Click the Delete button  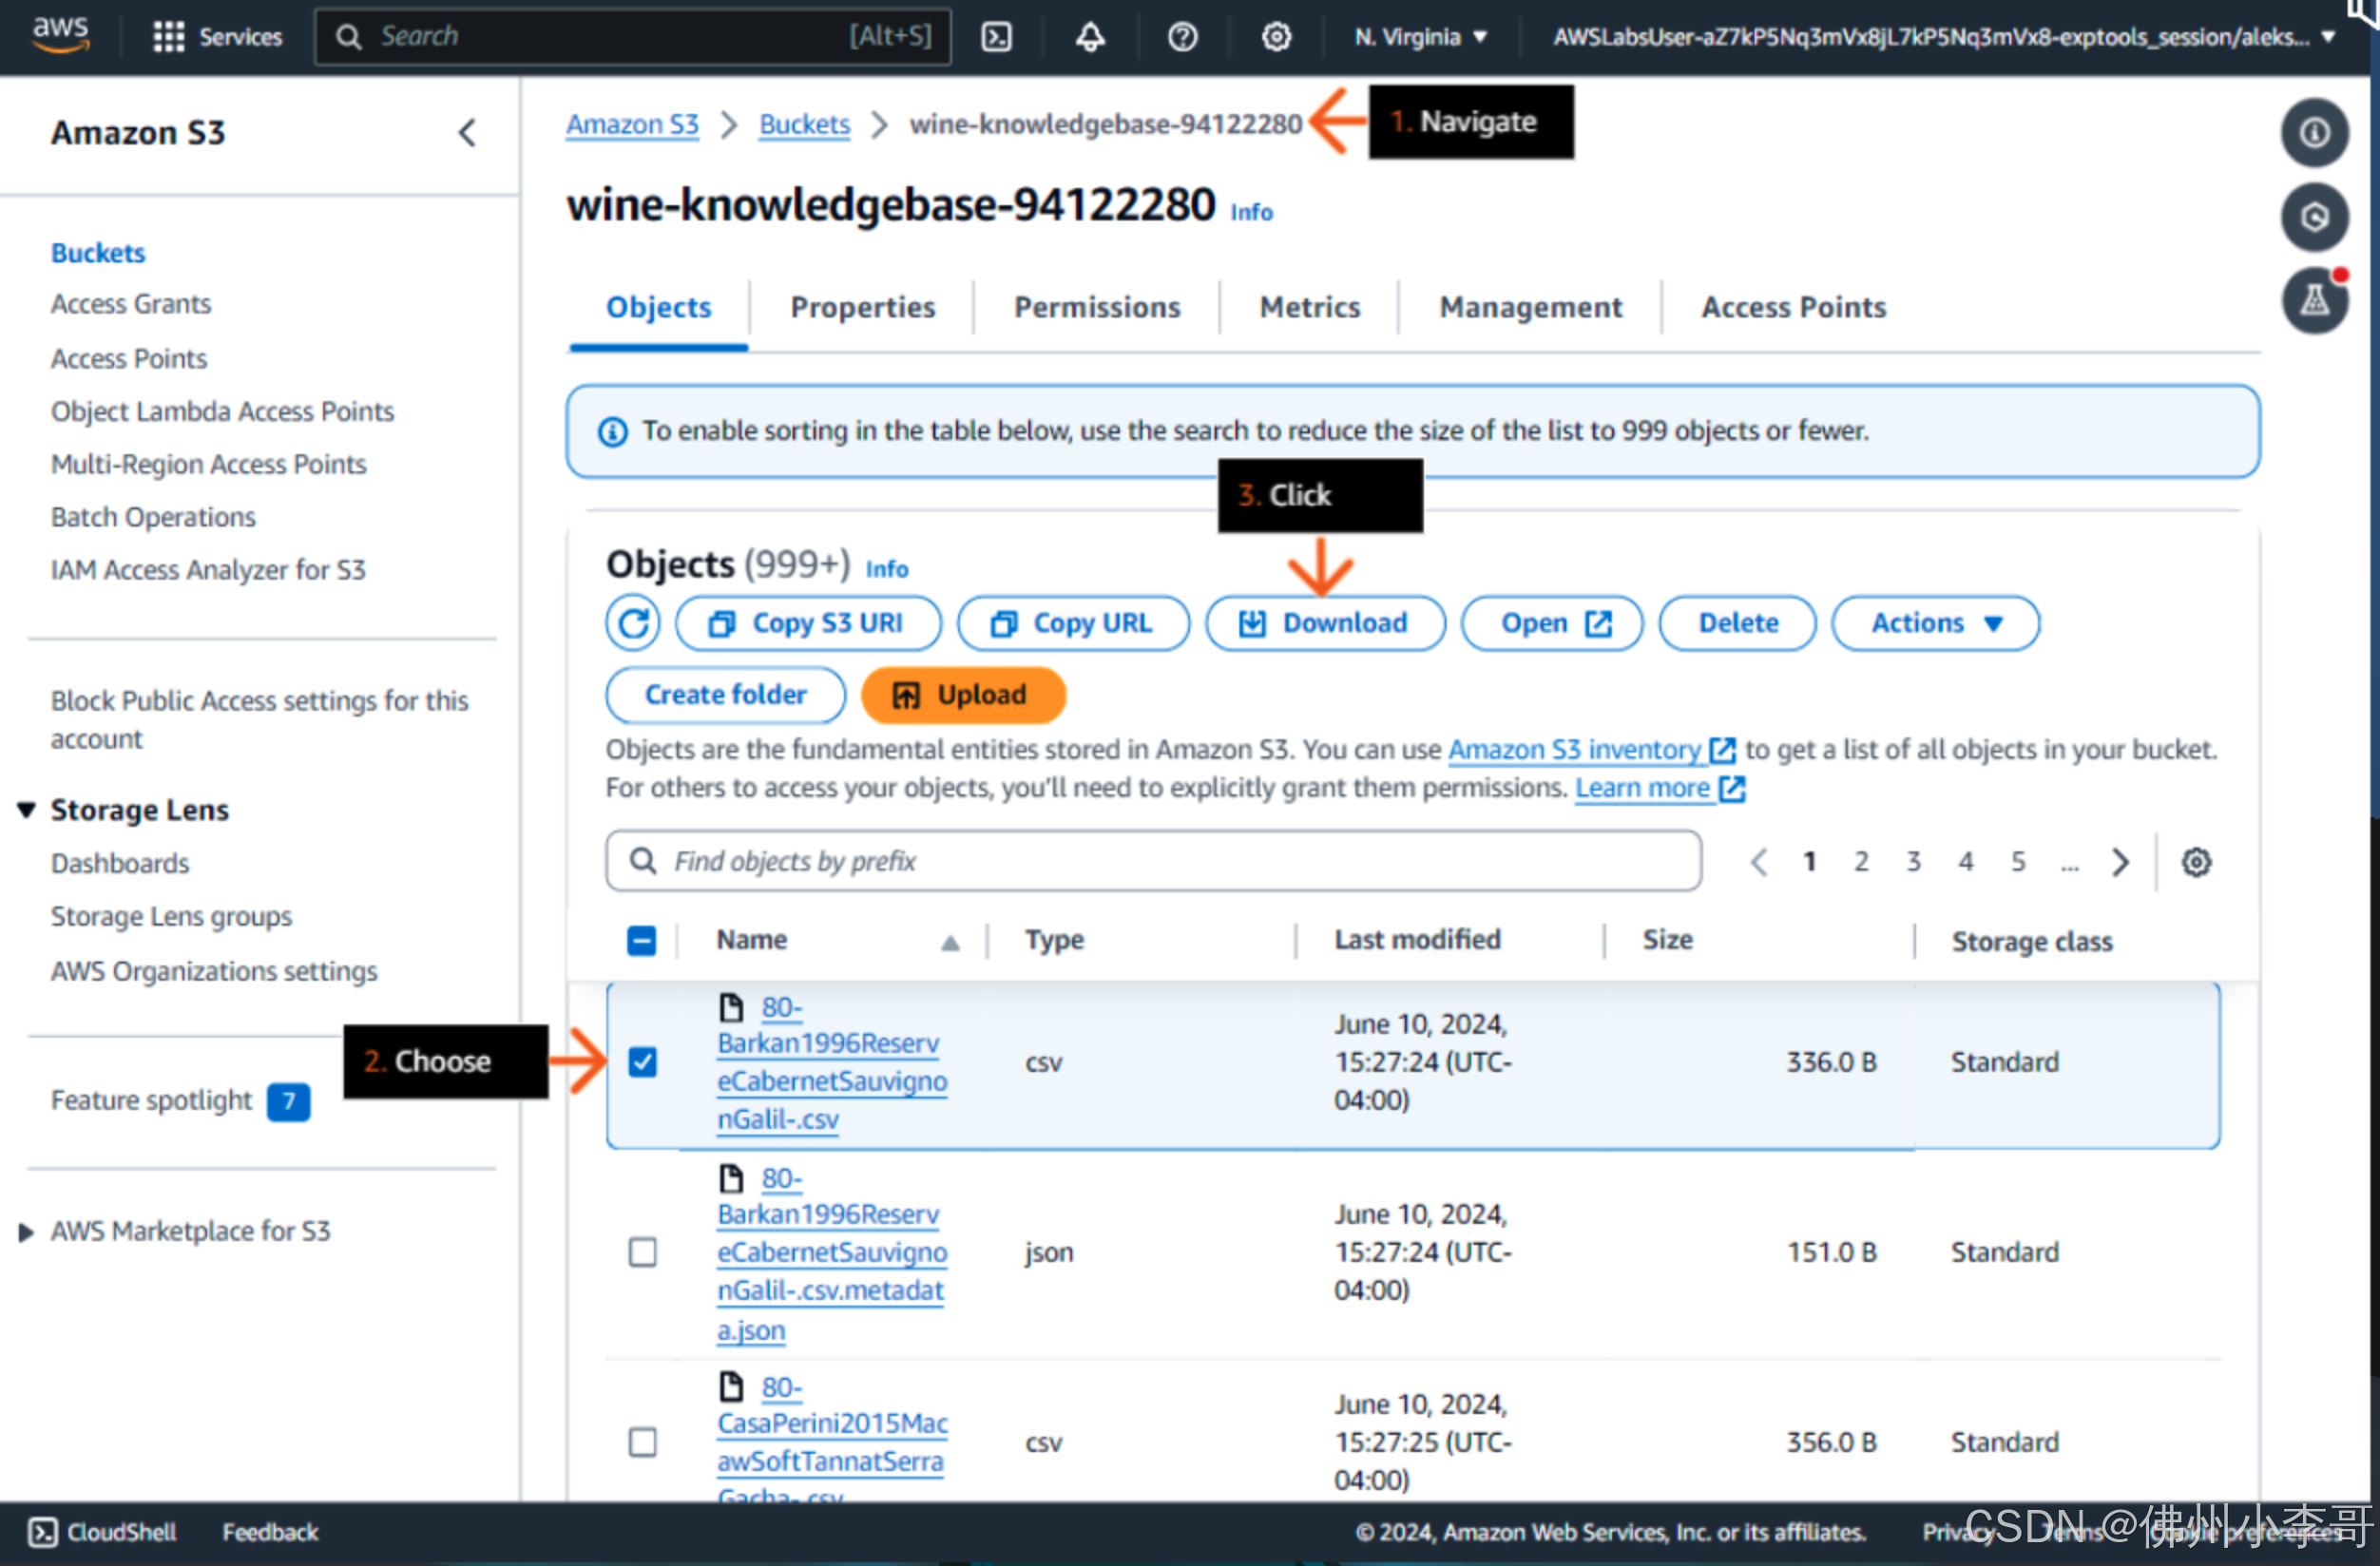1737,623
